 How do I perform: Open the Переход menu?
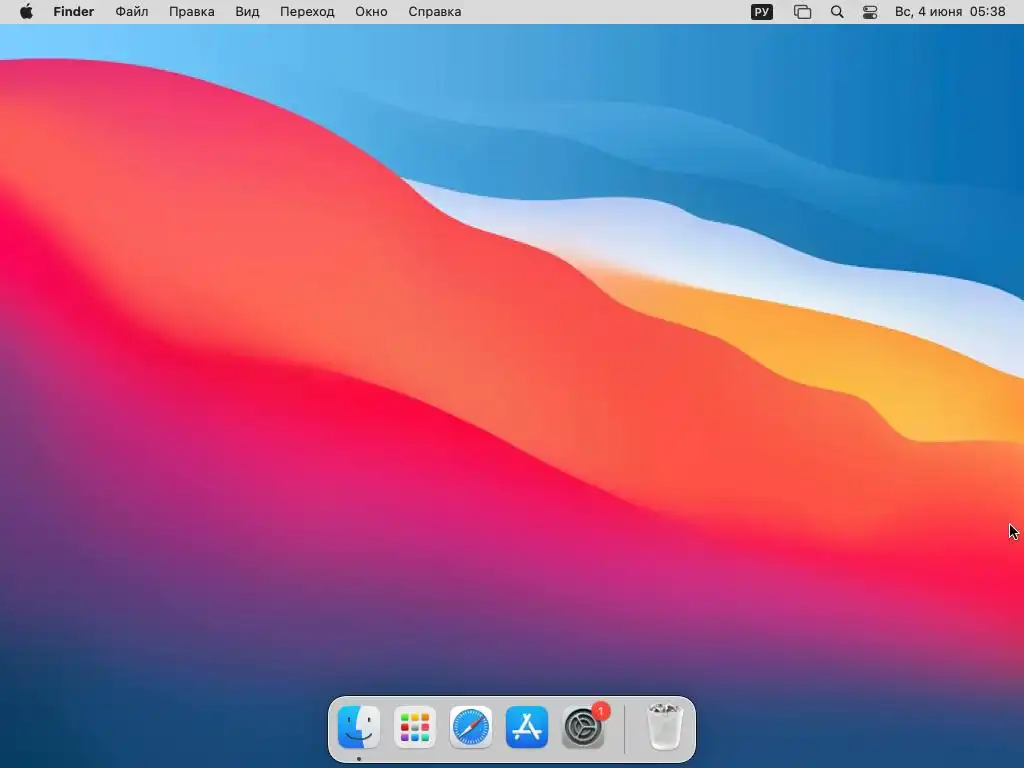point(307,12)
